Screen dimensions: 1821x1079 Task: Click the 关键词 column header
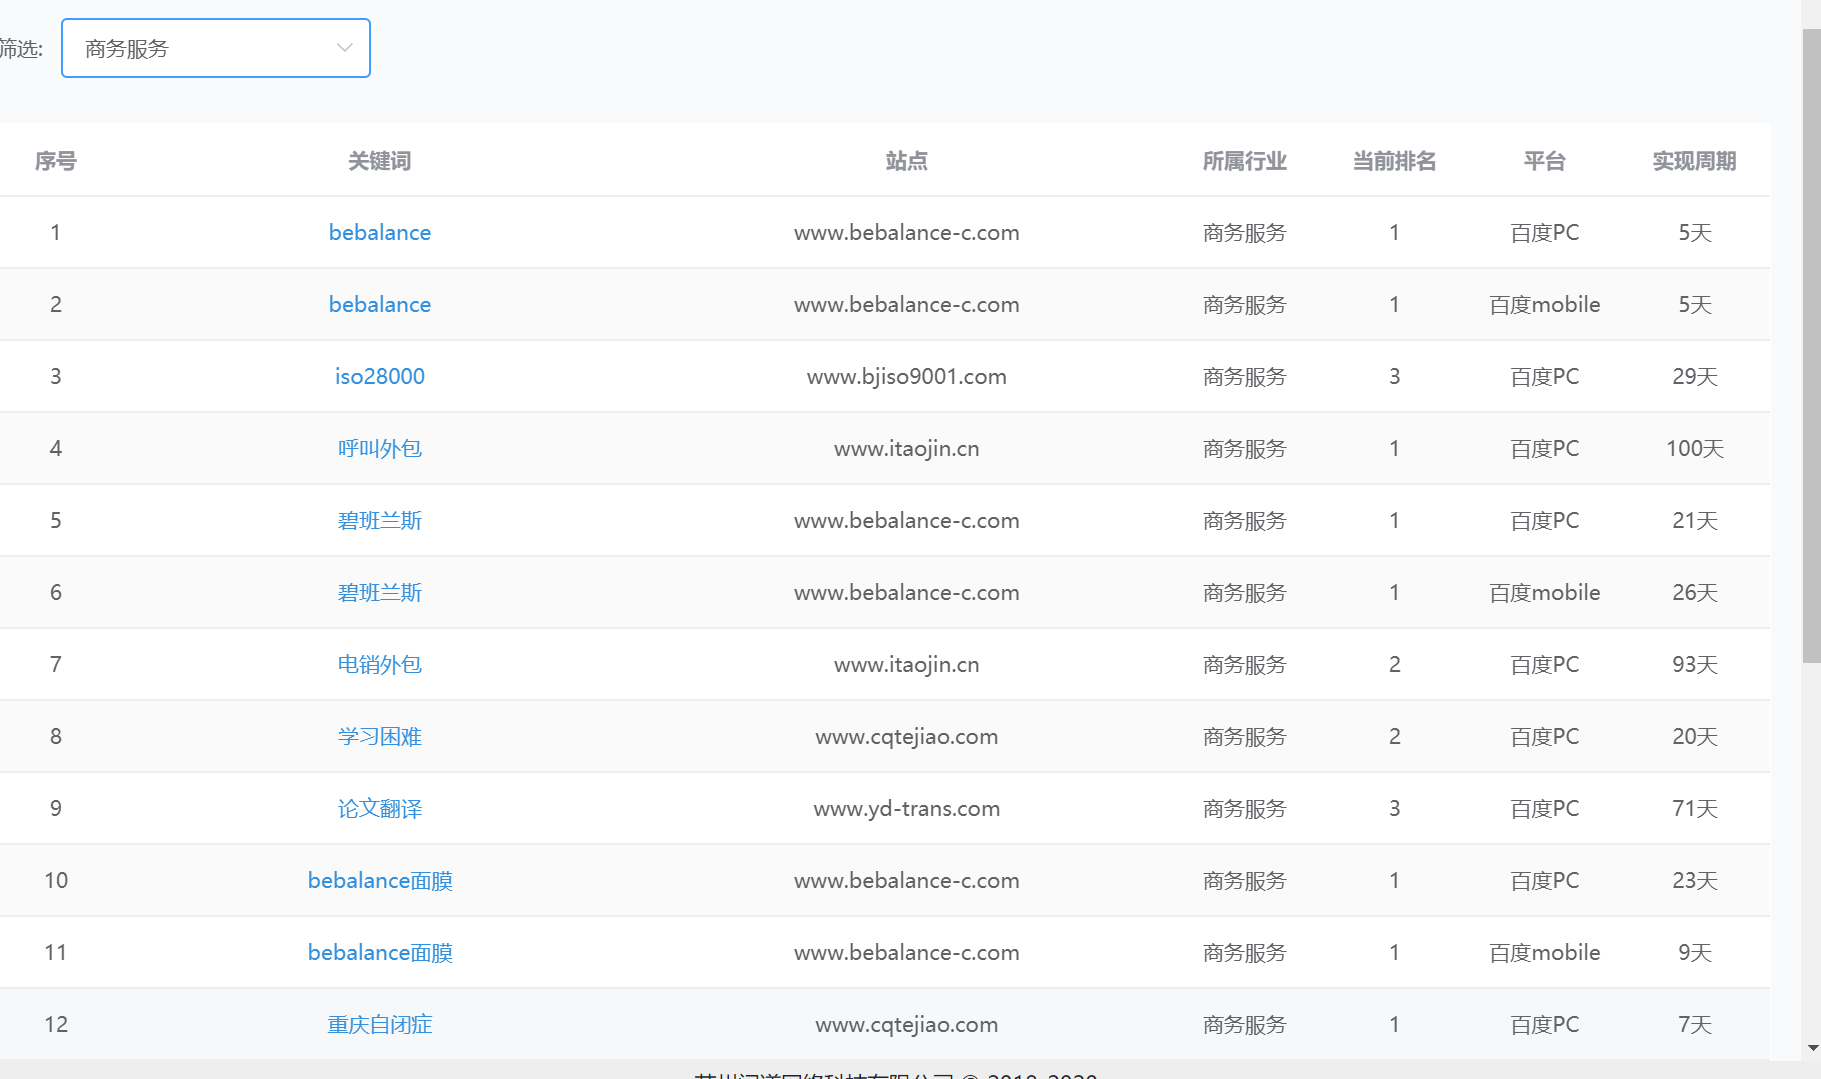coord(380,161)
